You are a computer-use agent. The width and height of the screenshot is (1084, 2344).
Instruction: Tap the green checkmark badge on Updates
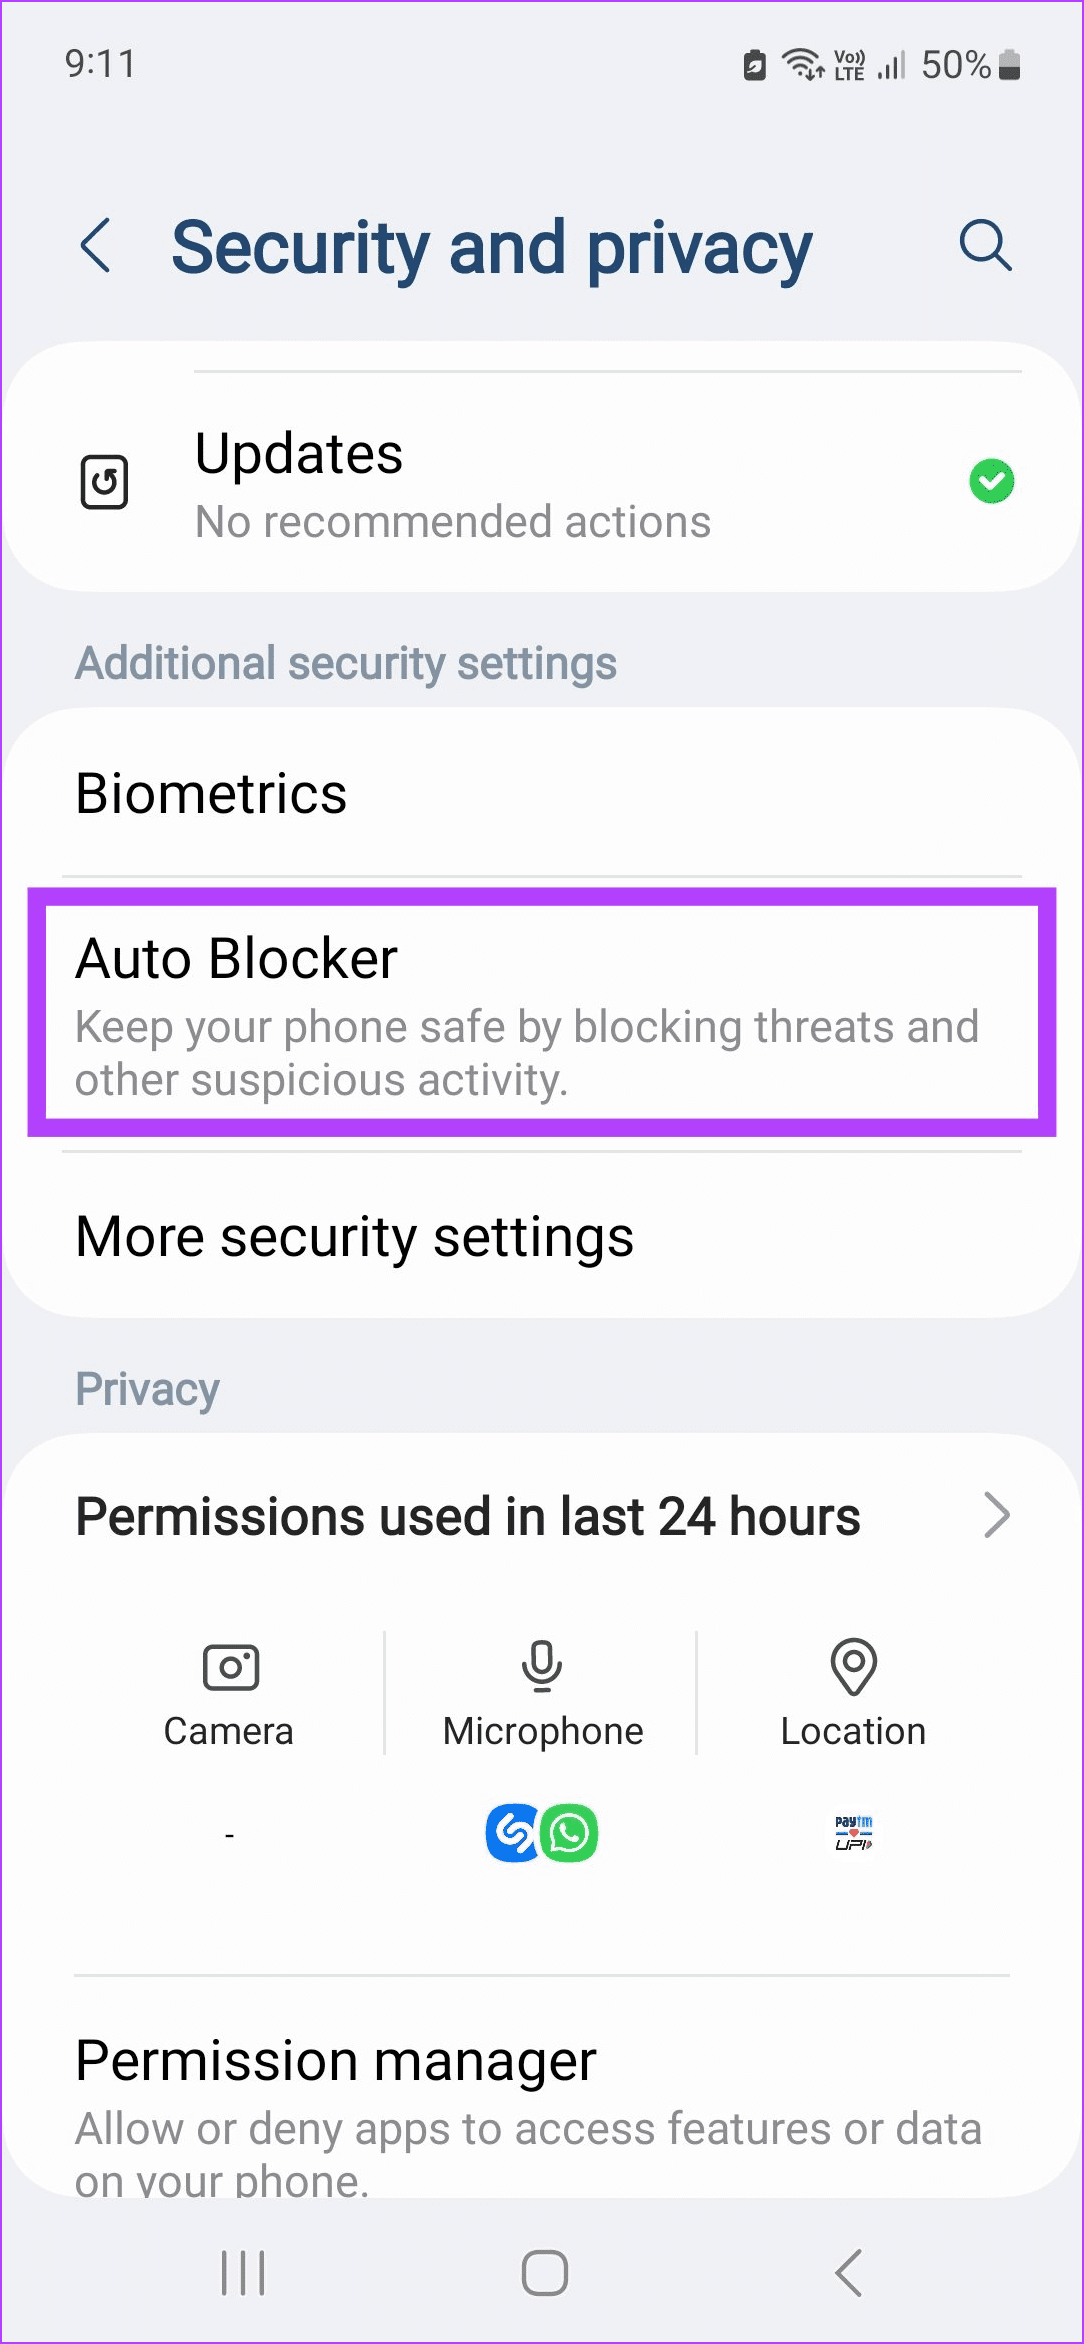[992, 481]
